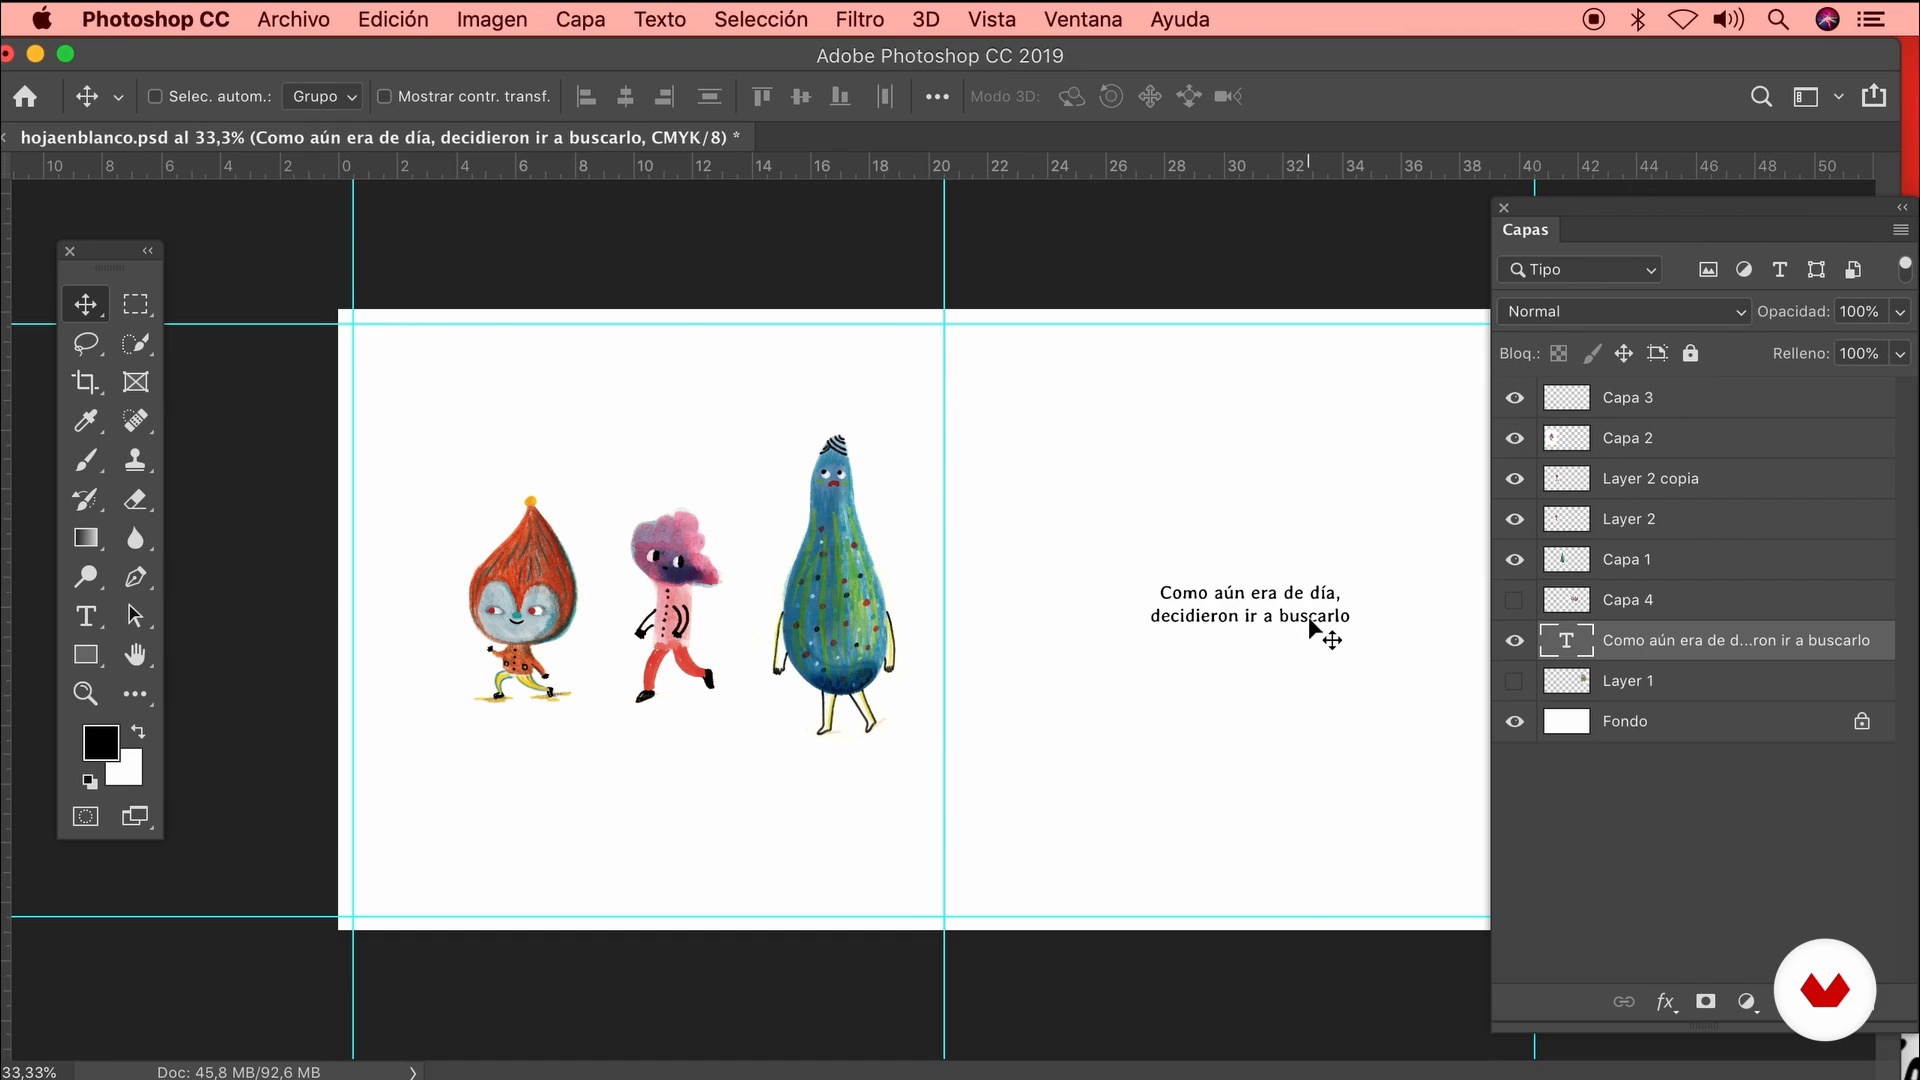1920x1080 pixels.
Task: Click the Capas panel tab
Action: (1525, 230)
